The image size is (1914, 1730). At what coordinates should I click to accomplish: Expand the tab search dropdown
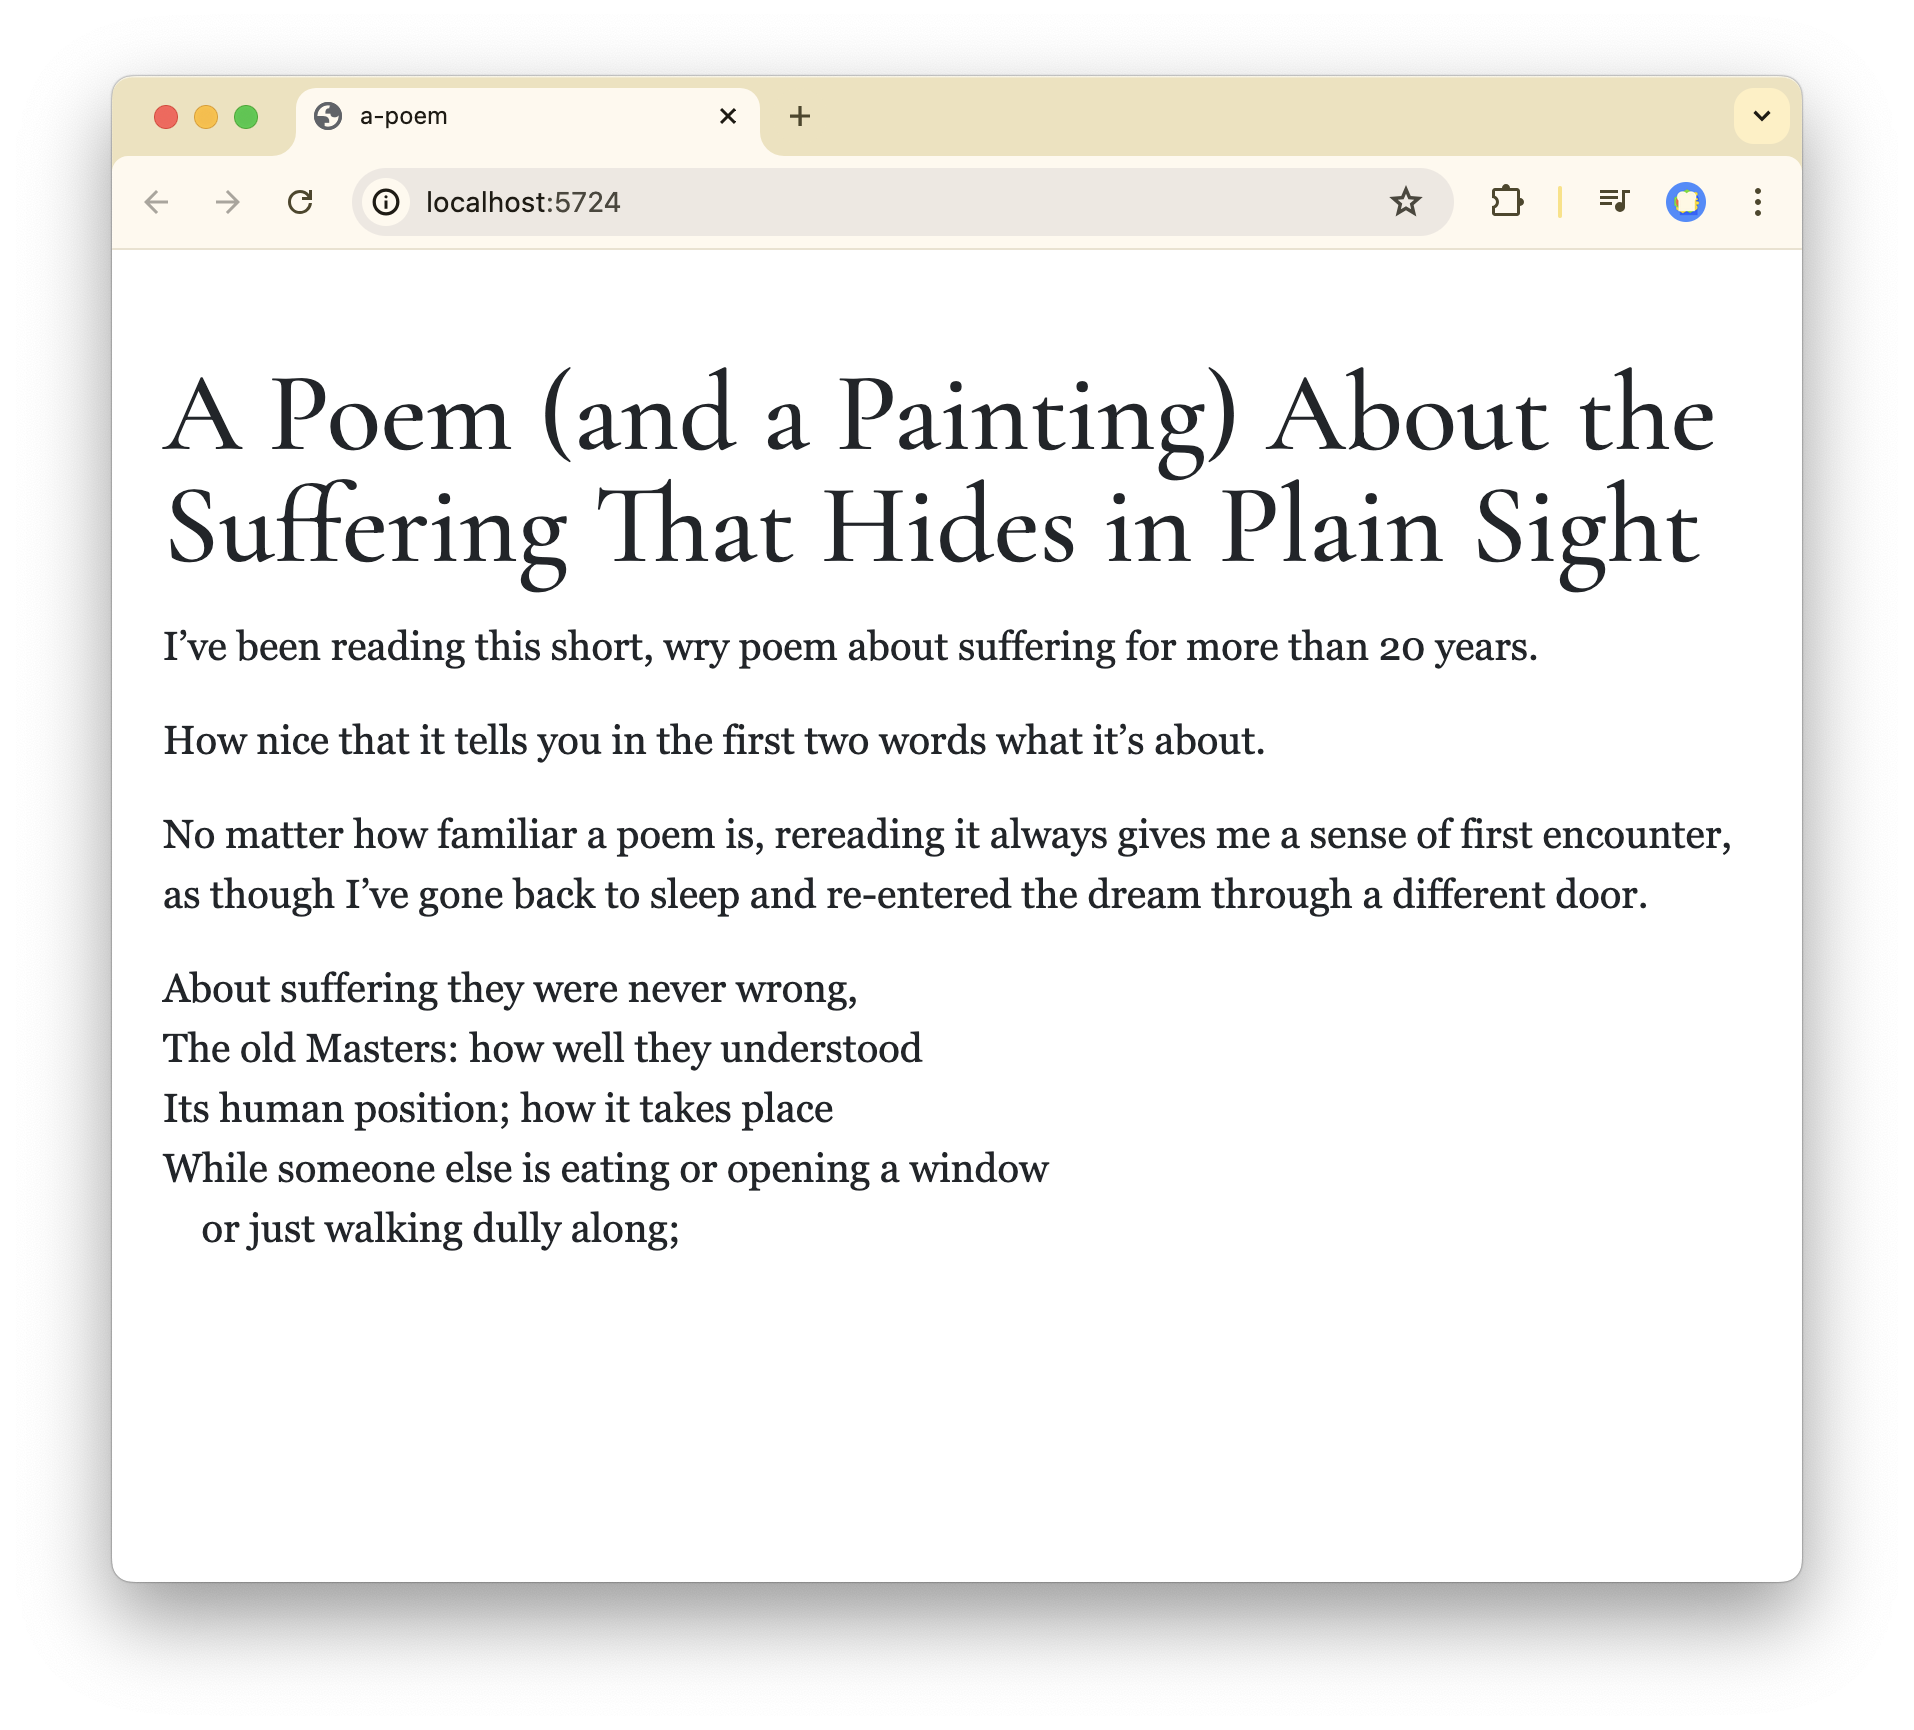click(1761, 116)
